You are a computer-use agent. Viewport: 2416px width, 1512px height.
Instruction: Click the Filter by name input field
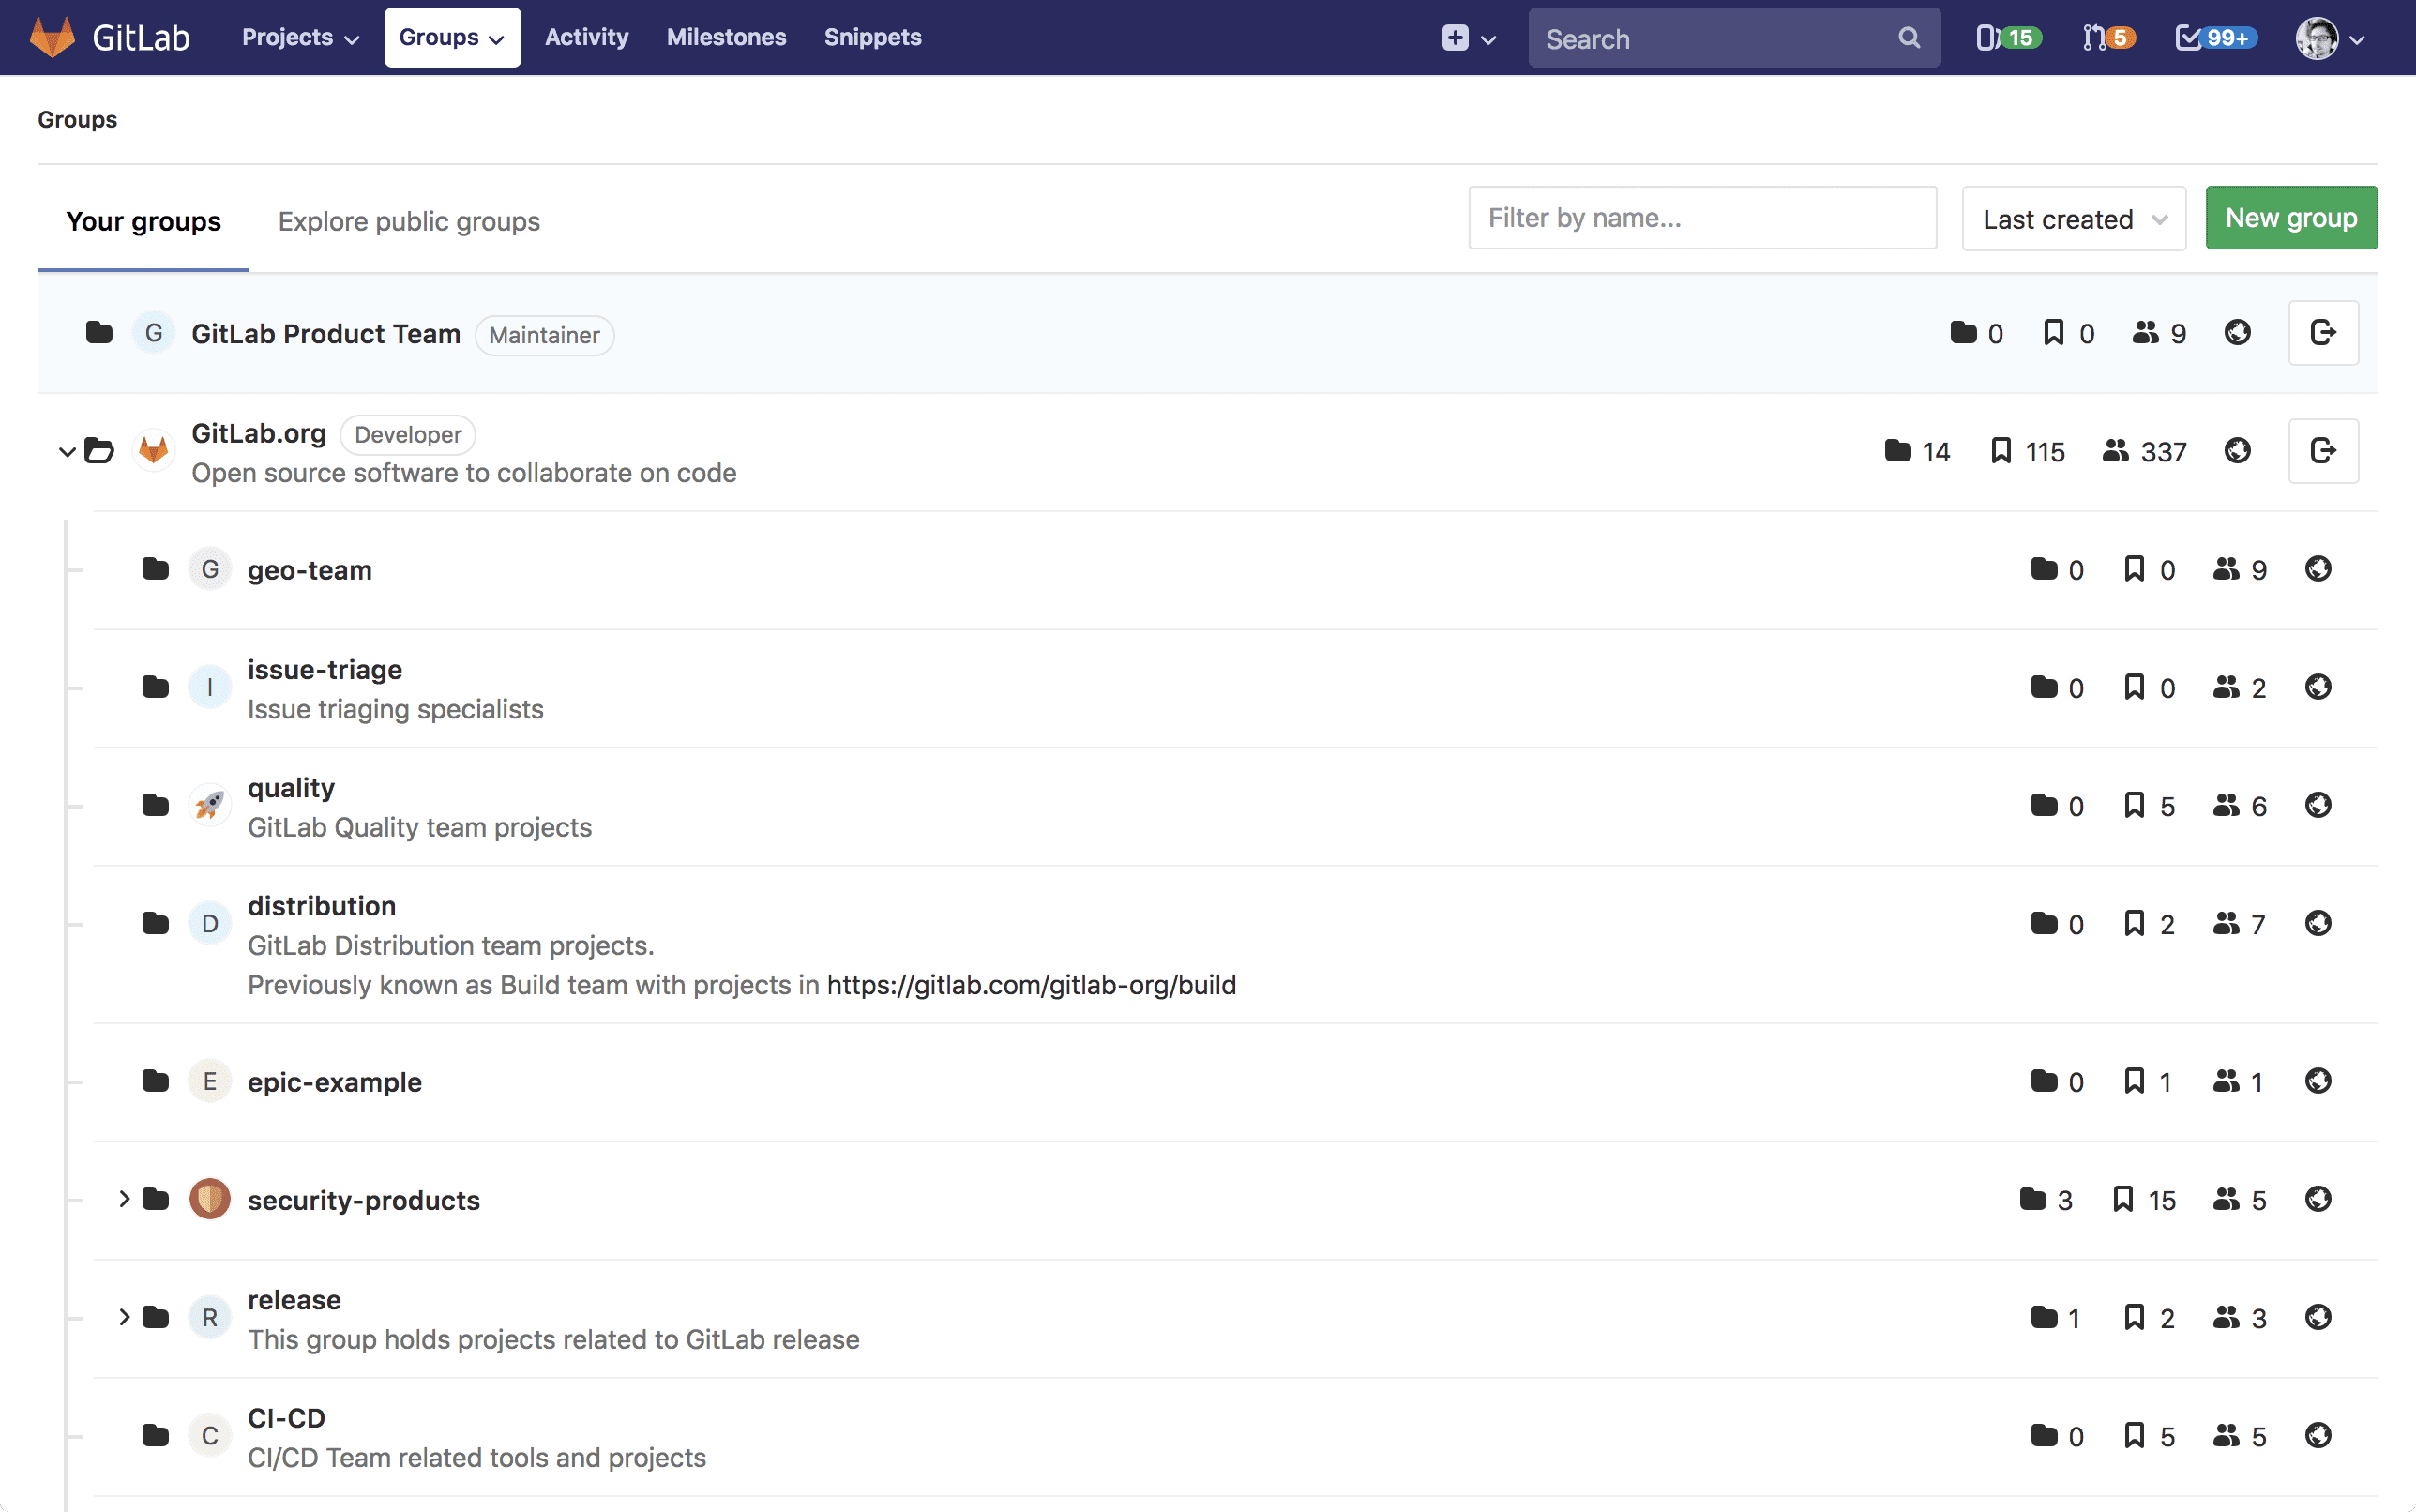[x=1702, y=216]
